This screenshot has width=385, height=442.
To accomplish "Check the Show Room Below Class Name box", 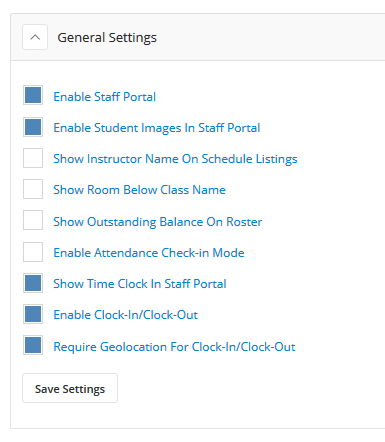I will [x=33, y=189].
